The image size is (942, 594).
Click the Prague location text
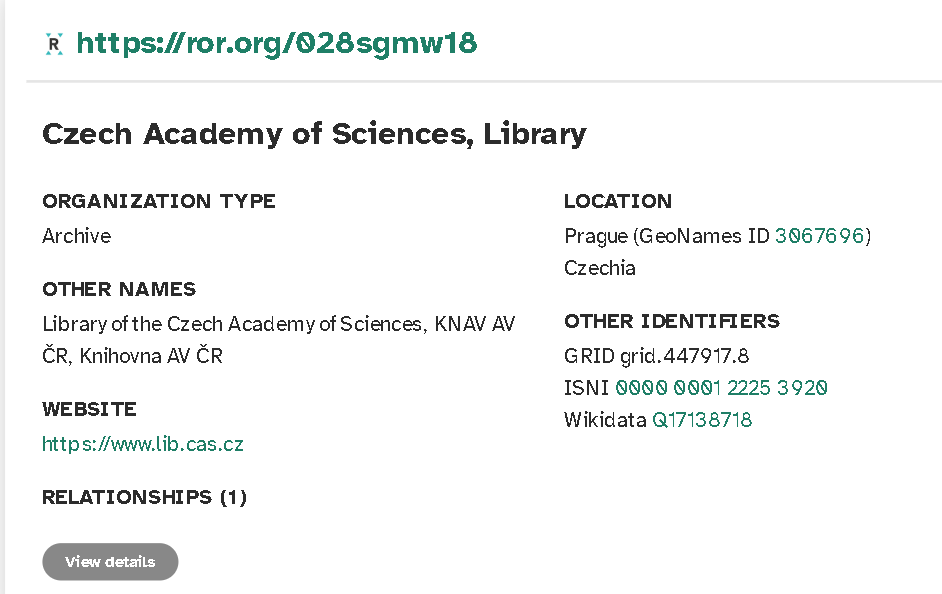click(x=595, y=237)
